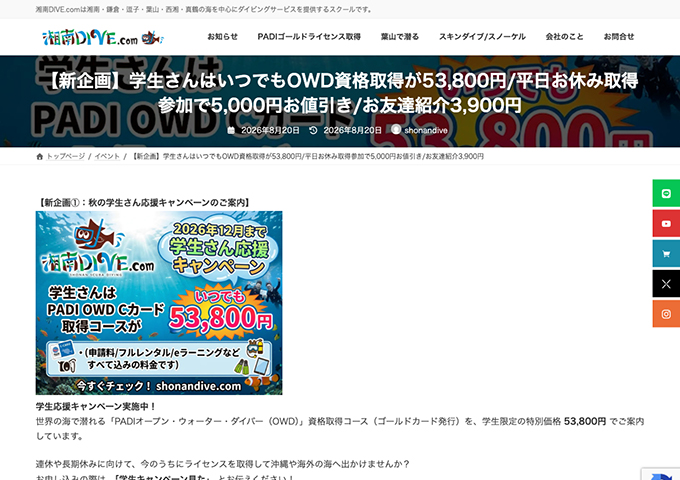
Task: Click the 学生応援キャンペーン実施中！ text
Action: pos(96,407)
